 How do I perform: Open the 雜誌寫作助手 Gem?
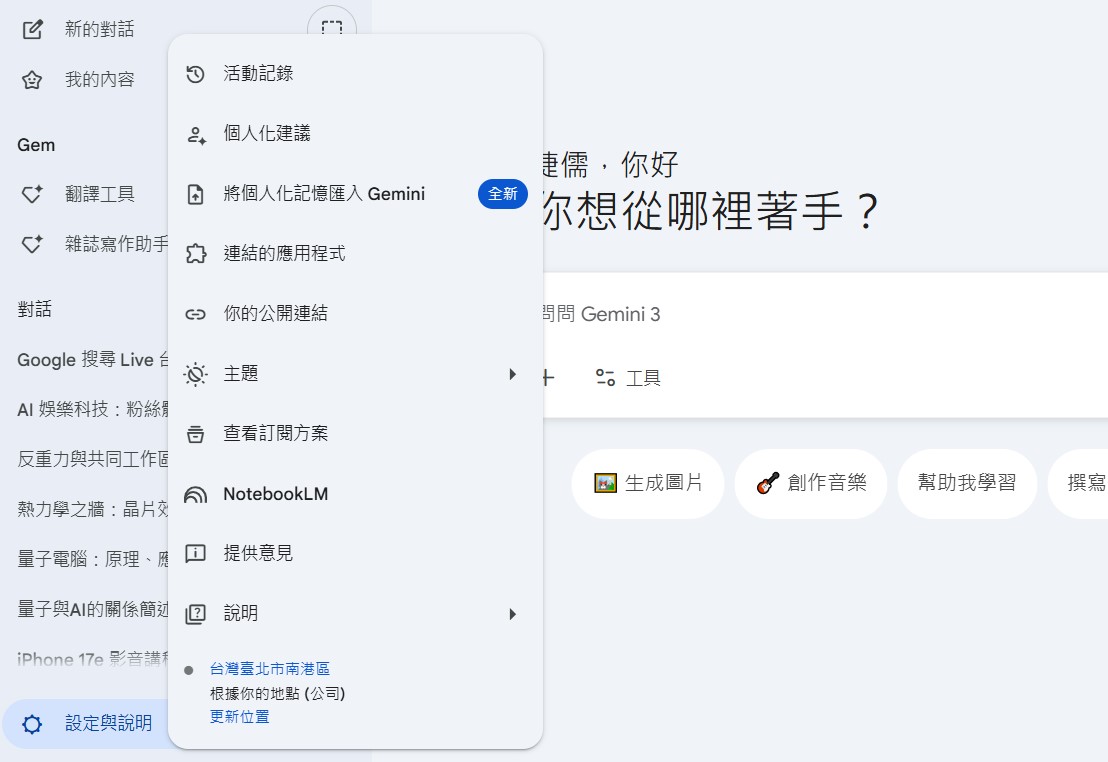tap(83, 243)
